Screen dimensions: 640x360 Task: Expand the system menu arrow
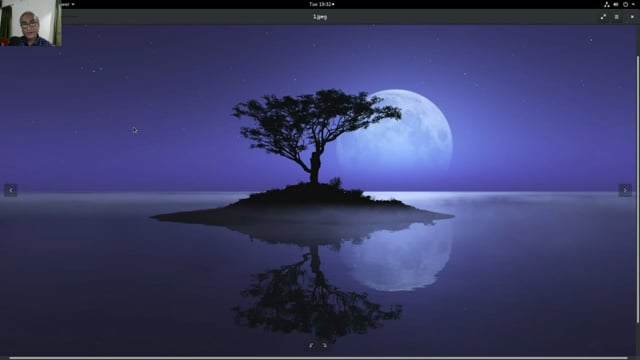[x=633, y=4]
